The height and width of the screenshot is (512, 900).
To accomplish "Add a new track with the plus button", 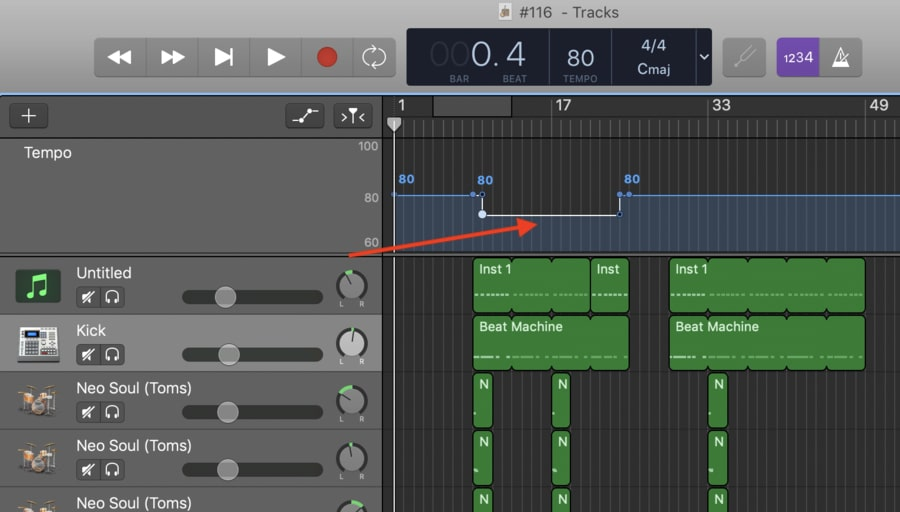I will 29,116.
